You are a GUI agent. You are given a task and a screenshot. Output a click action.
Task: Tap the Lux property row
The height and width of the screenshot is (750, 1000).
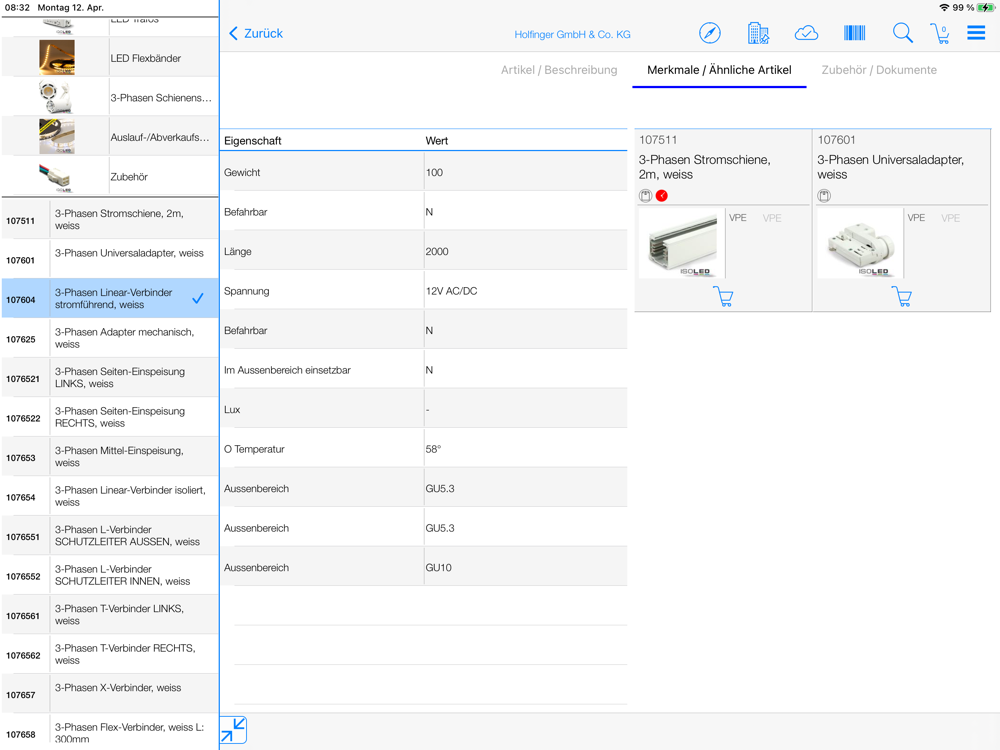[423, 409]
